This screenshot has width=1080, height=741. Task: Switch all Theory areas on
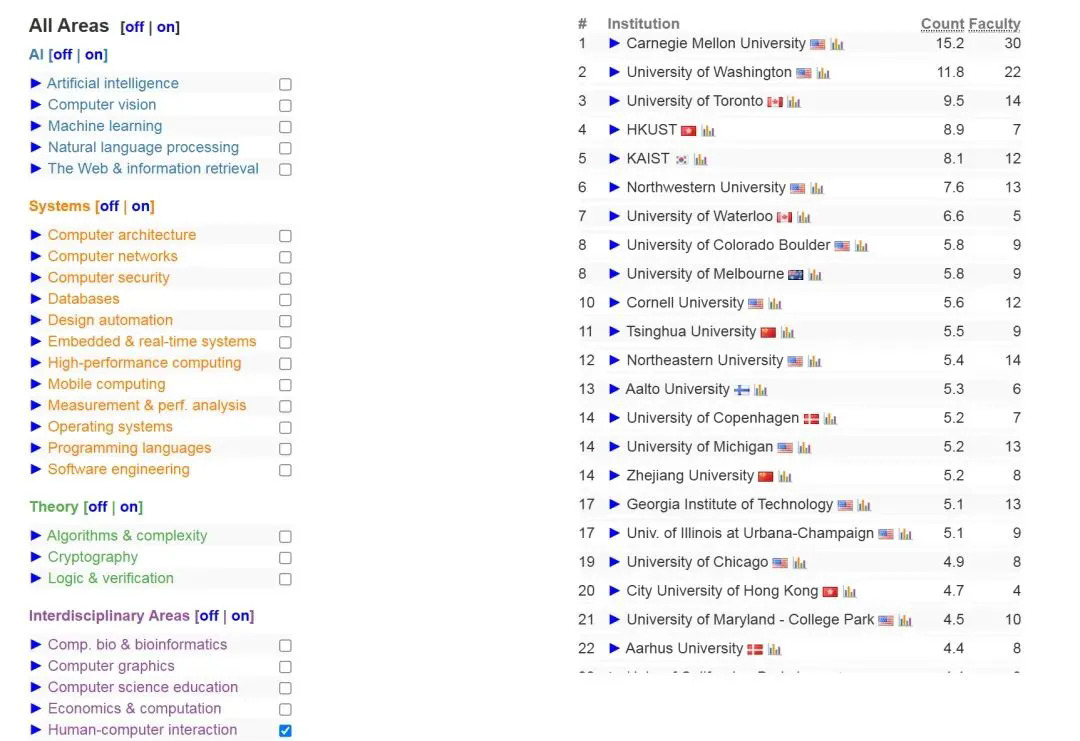coord(130,507)
